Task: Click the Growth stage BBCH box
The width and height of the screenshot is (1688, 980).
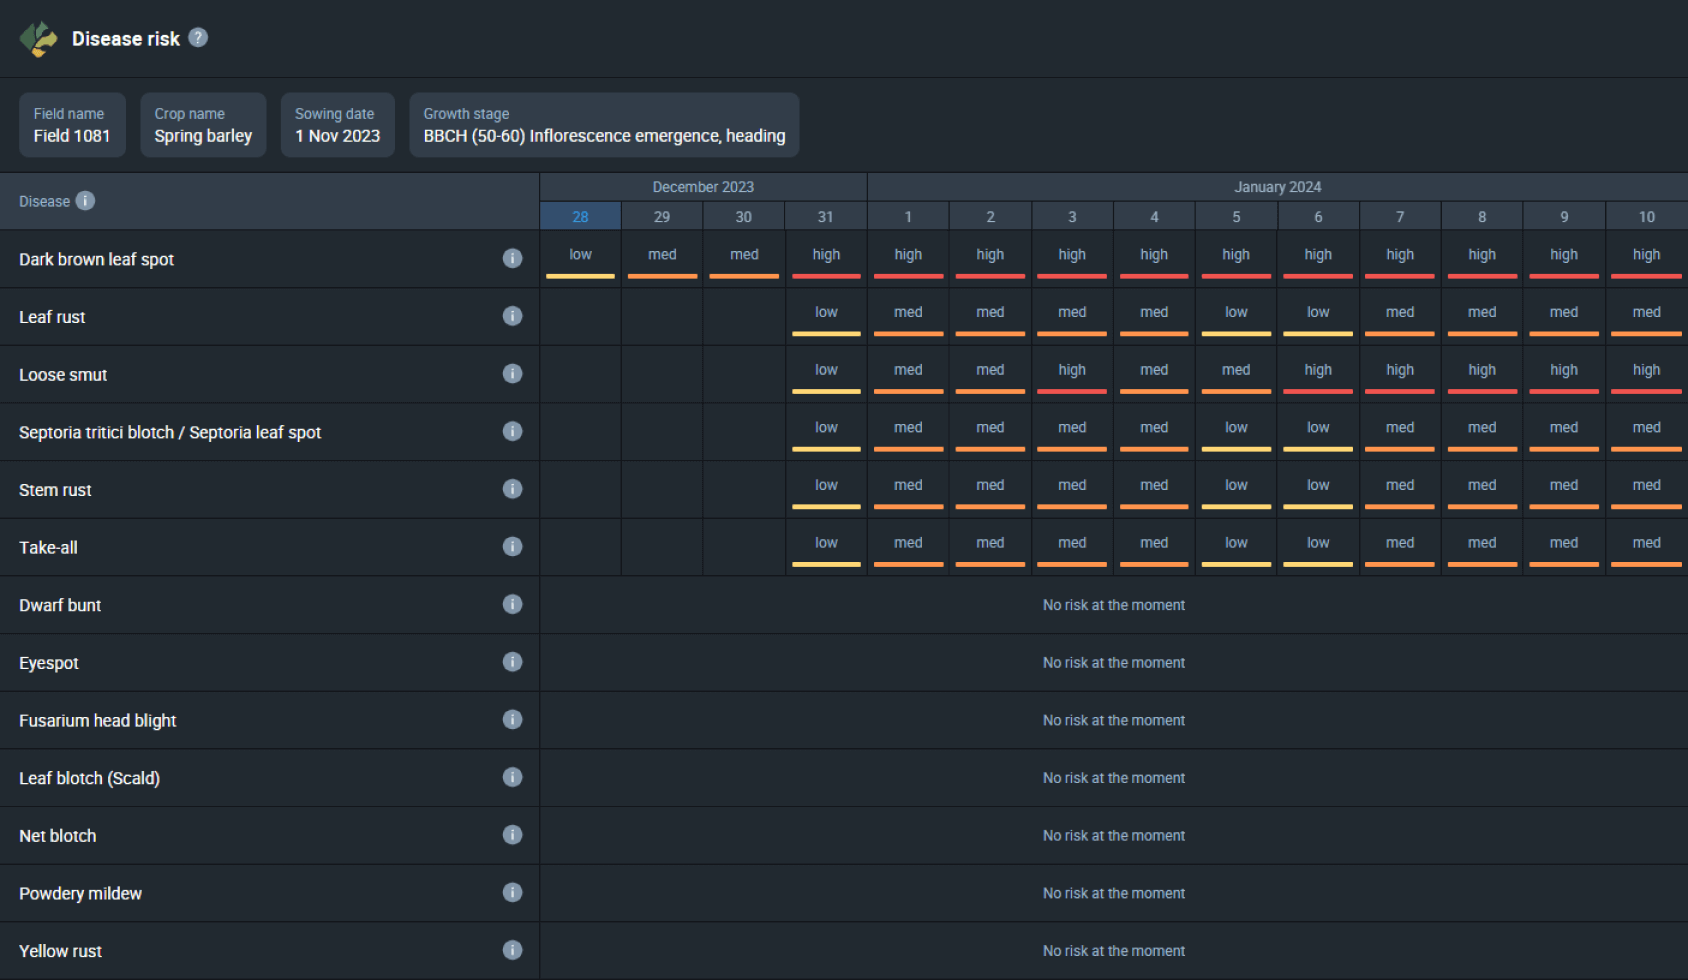Action: tap(604, 125)
